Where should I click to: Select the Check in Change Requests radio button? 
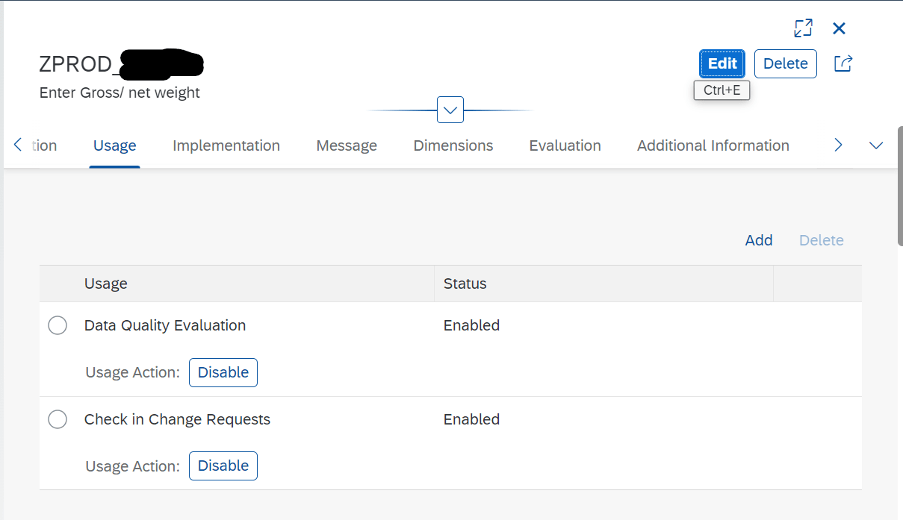[58, 419]
